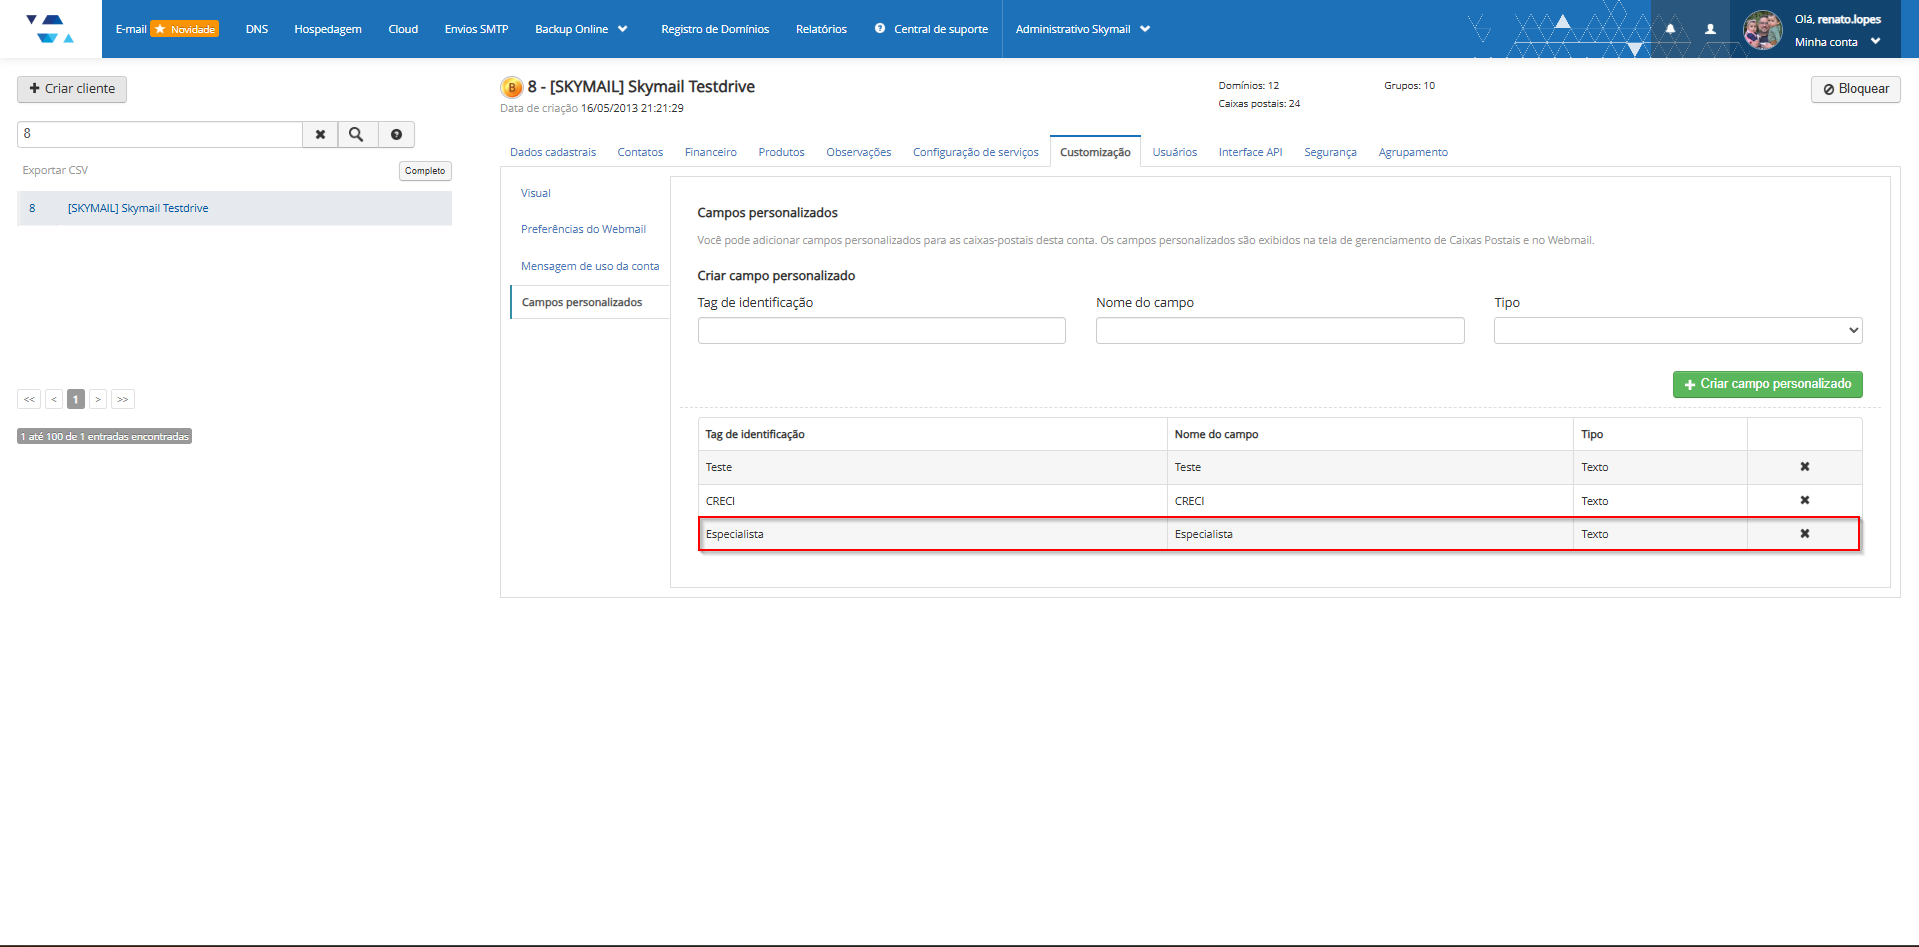Expand the Backup Online menu
This screenshot has height=947, width=1919.
(581, 29)
